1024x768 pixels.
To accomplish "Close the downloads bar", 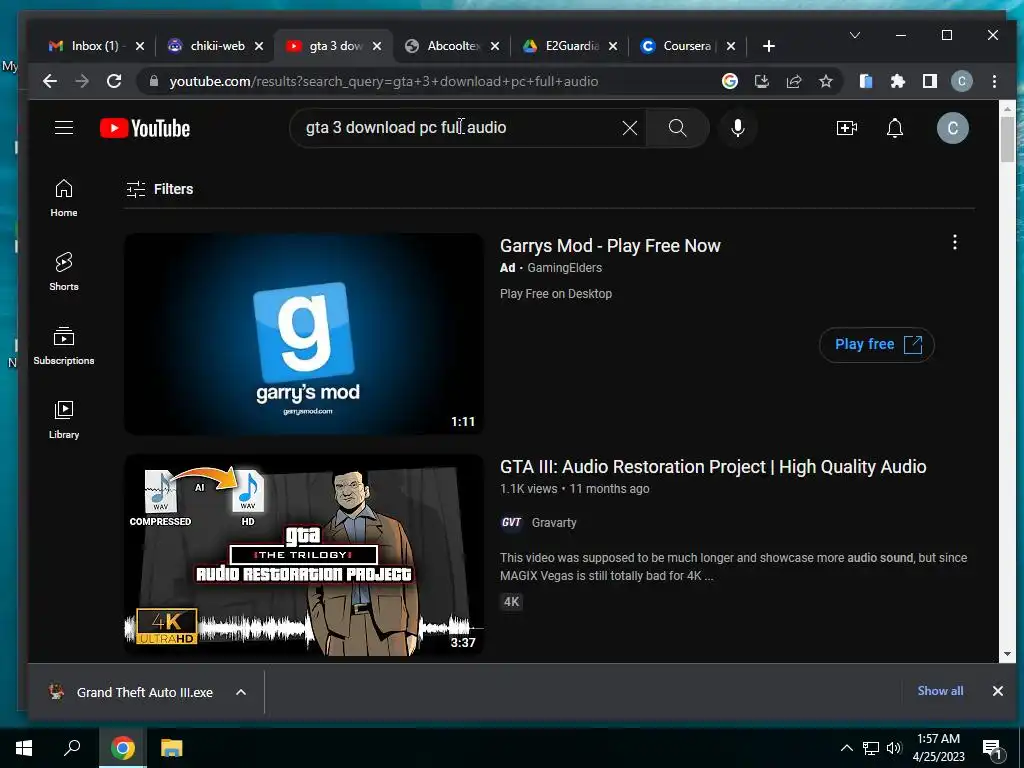I will pyautogui.click(x=998, y=691).
